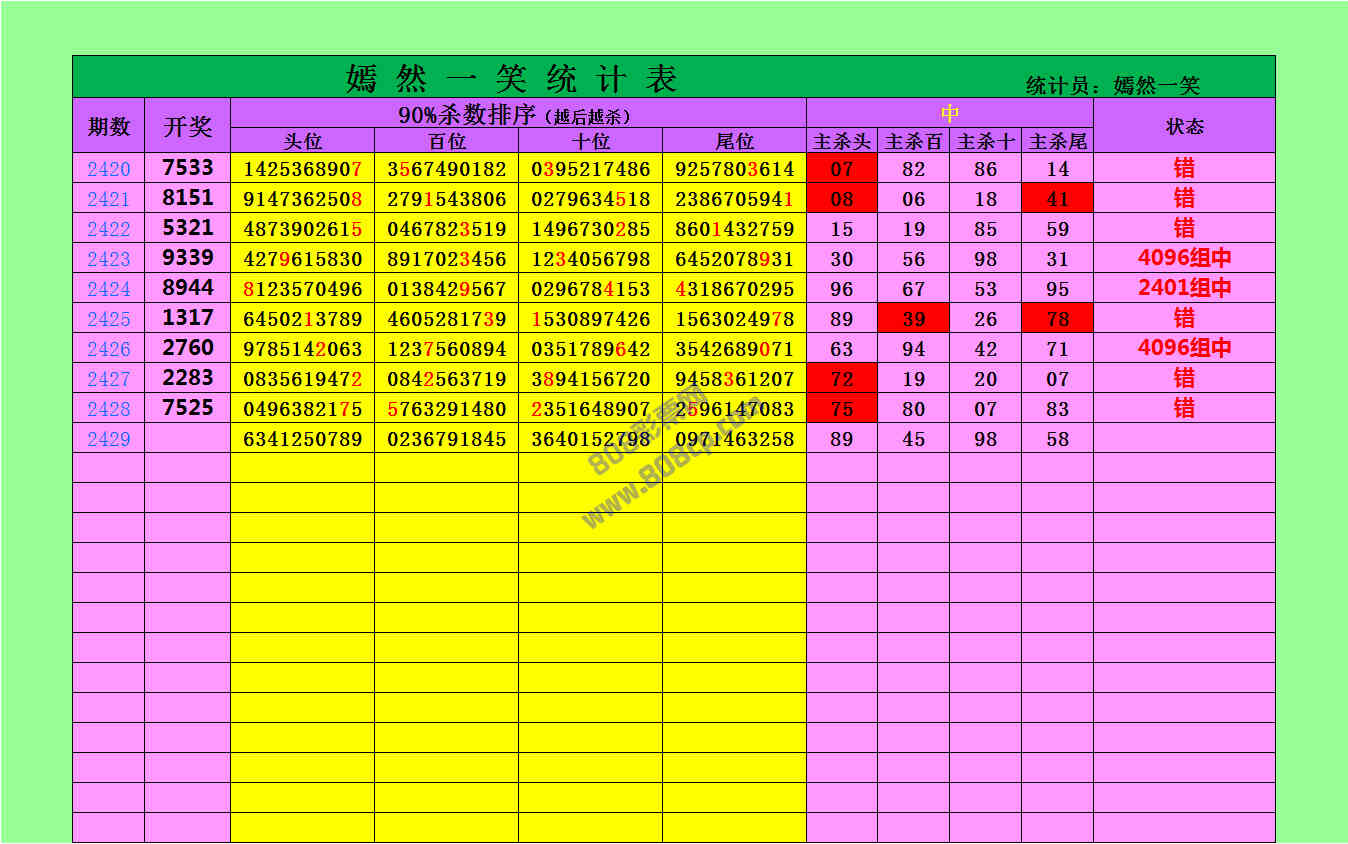Click the blue period number 2420
The height and width of the screenshot is (844, 1348).
click(x=108, y=169)
